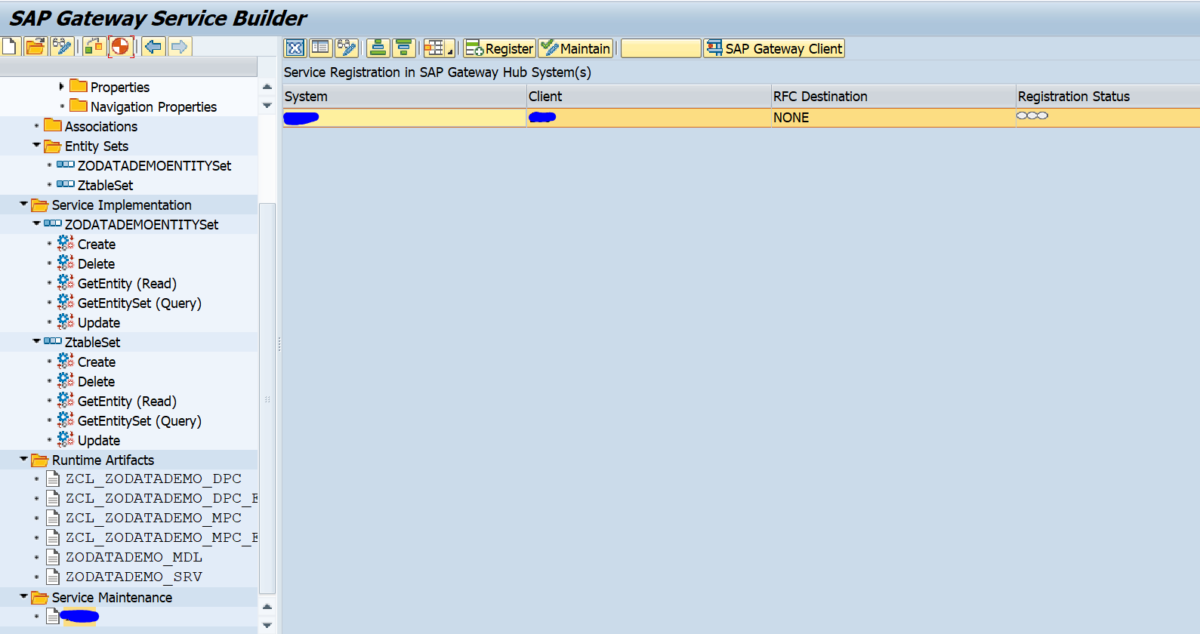Collapse the Service Implementation folder
Viewport: 1200px width, 634px height.
23,204
